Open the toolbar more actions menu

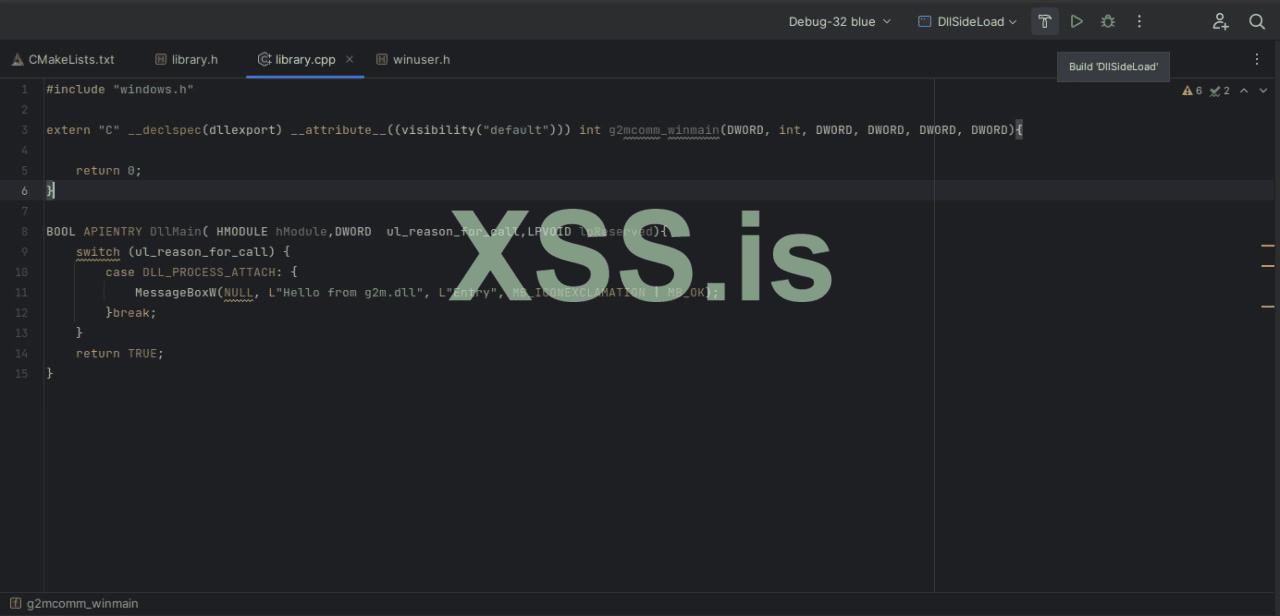coord(1139,21)
